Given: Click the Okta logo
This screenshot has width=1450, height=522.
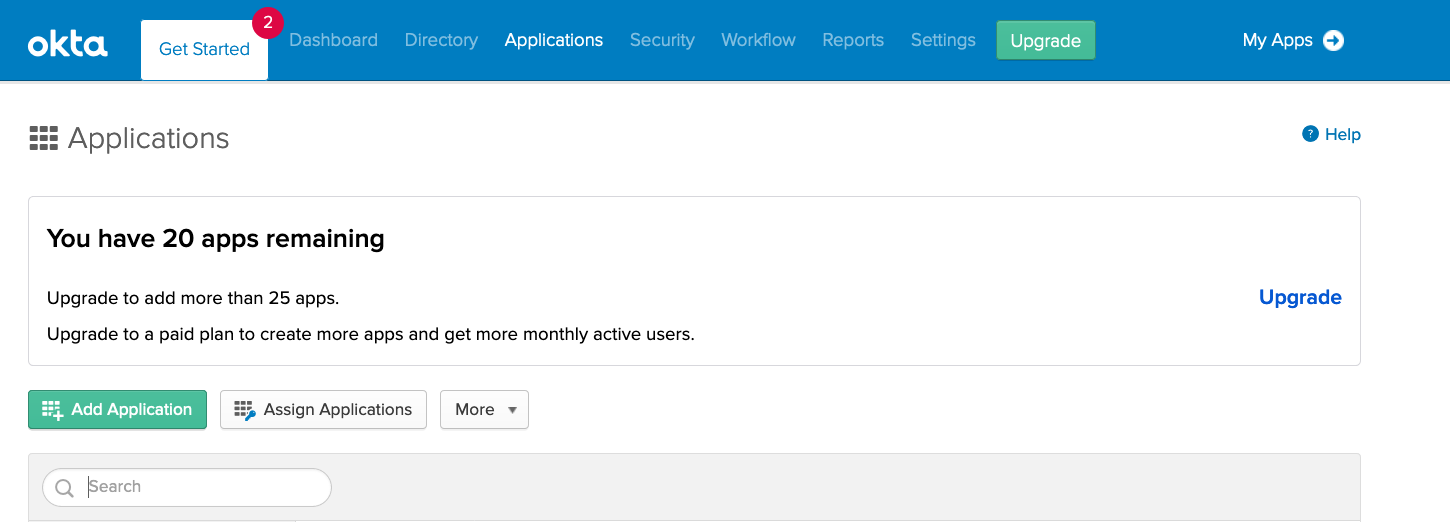Looking at the screenshot, I should 67,43.
